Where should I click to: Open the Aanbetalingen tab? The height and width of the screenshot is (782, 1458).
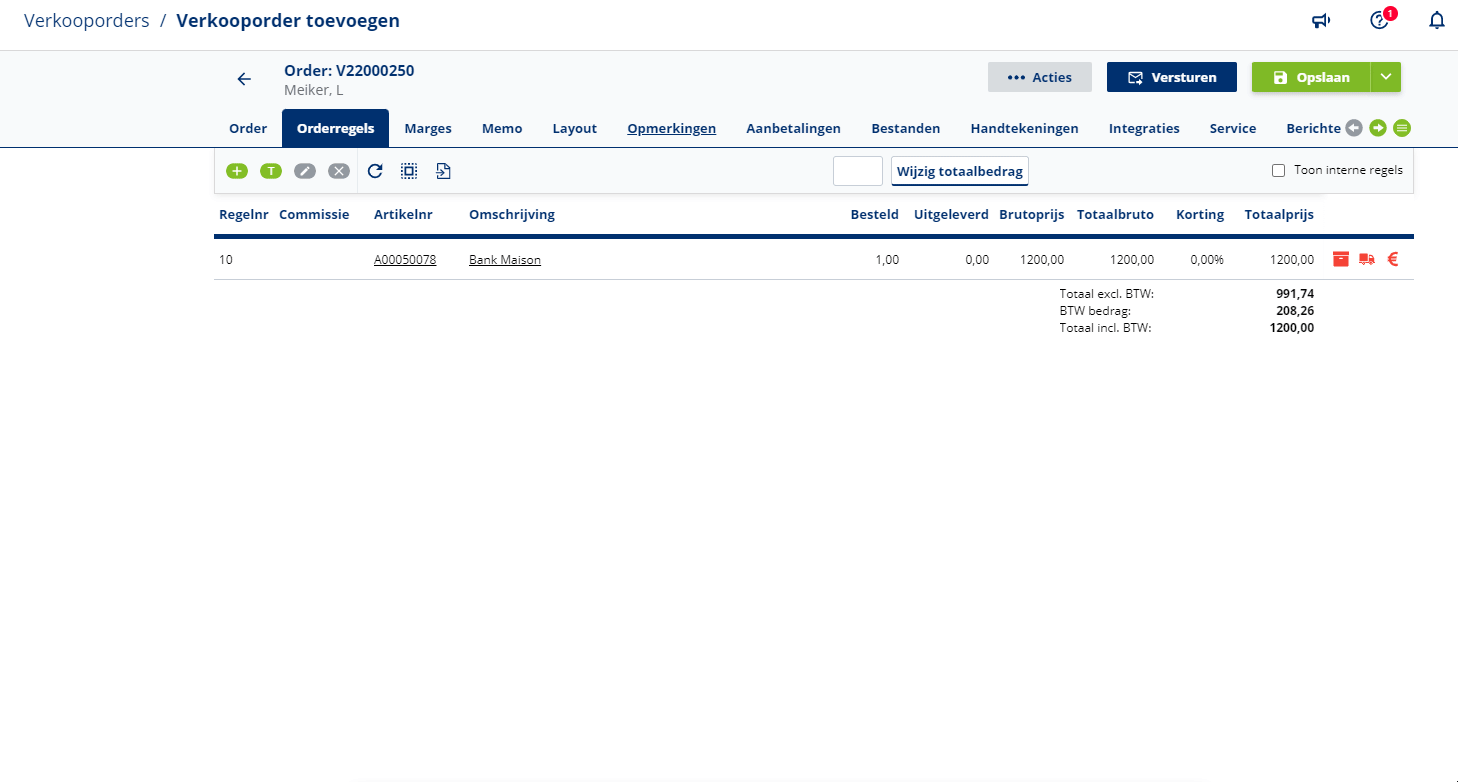click(793, 128)
